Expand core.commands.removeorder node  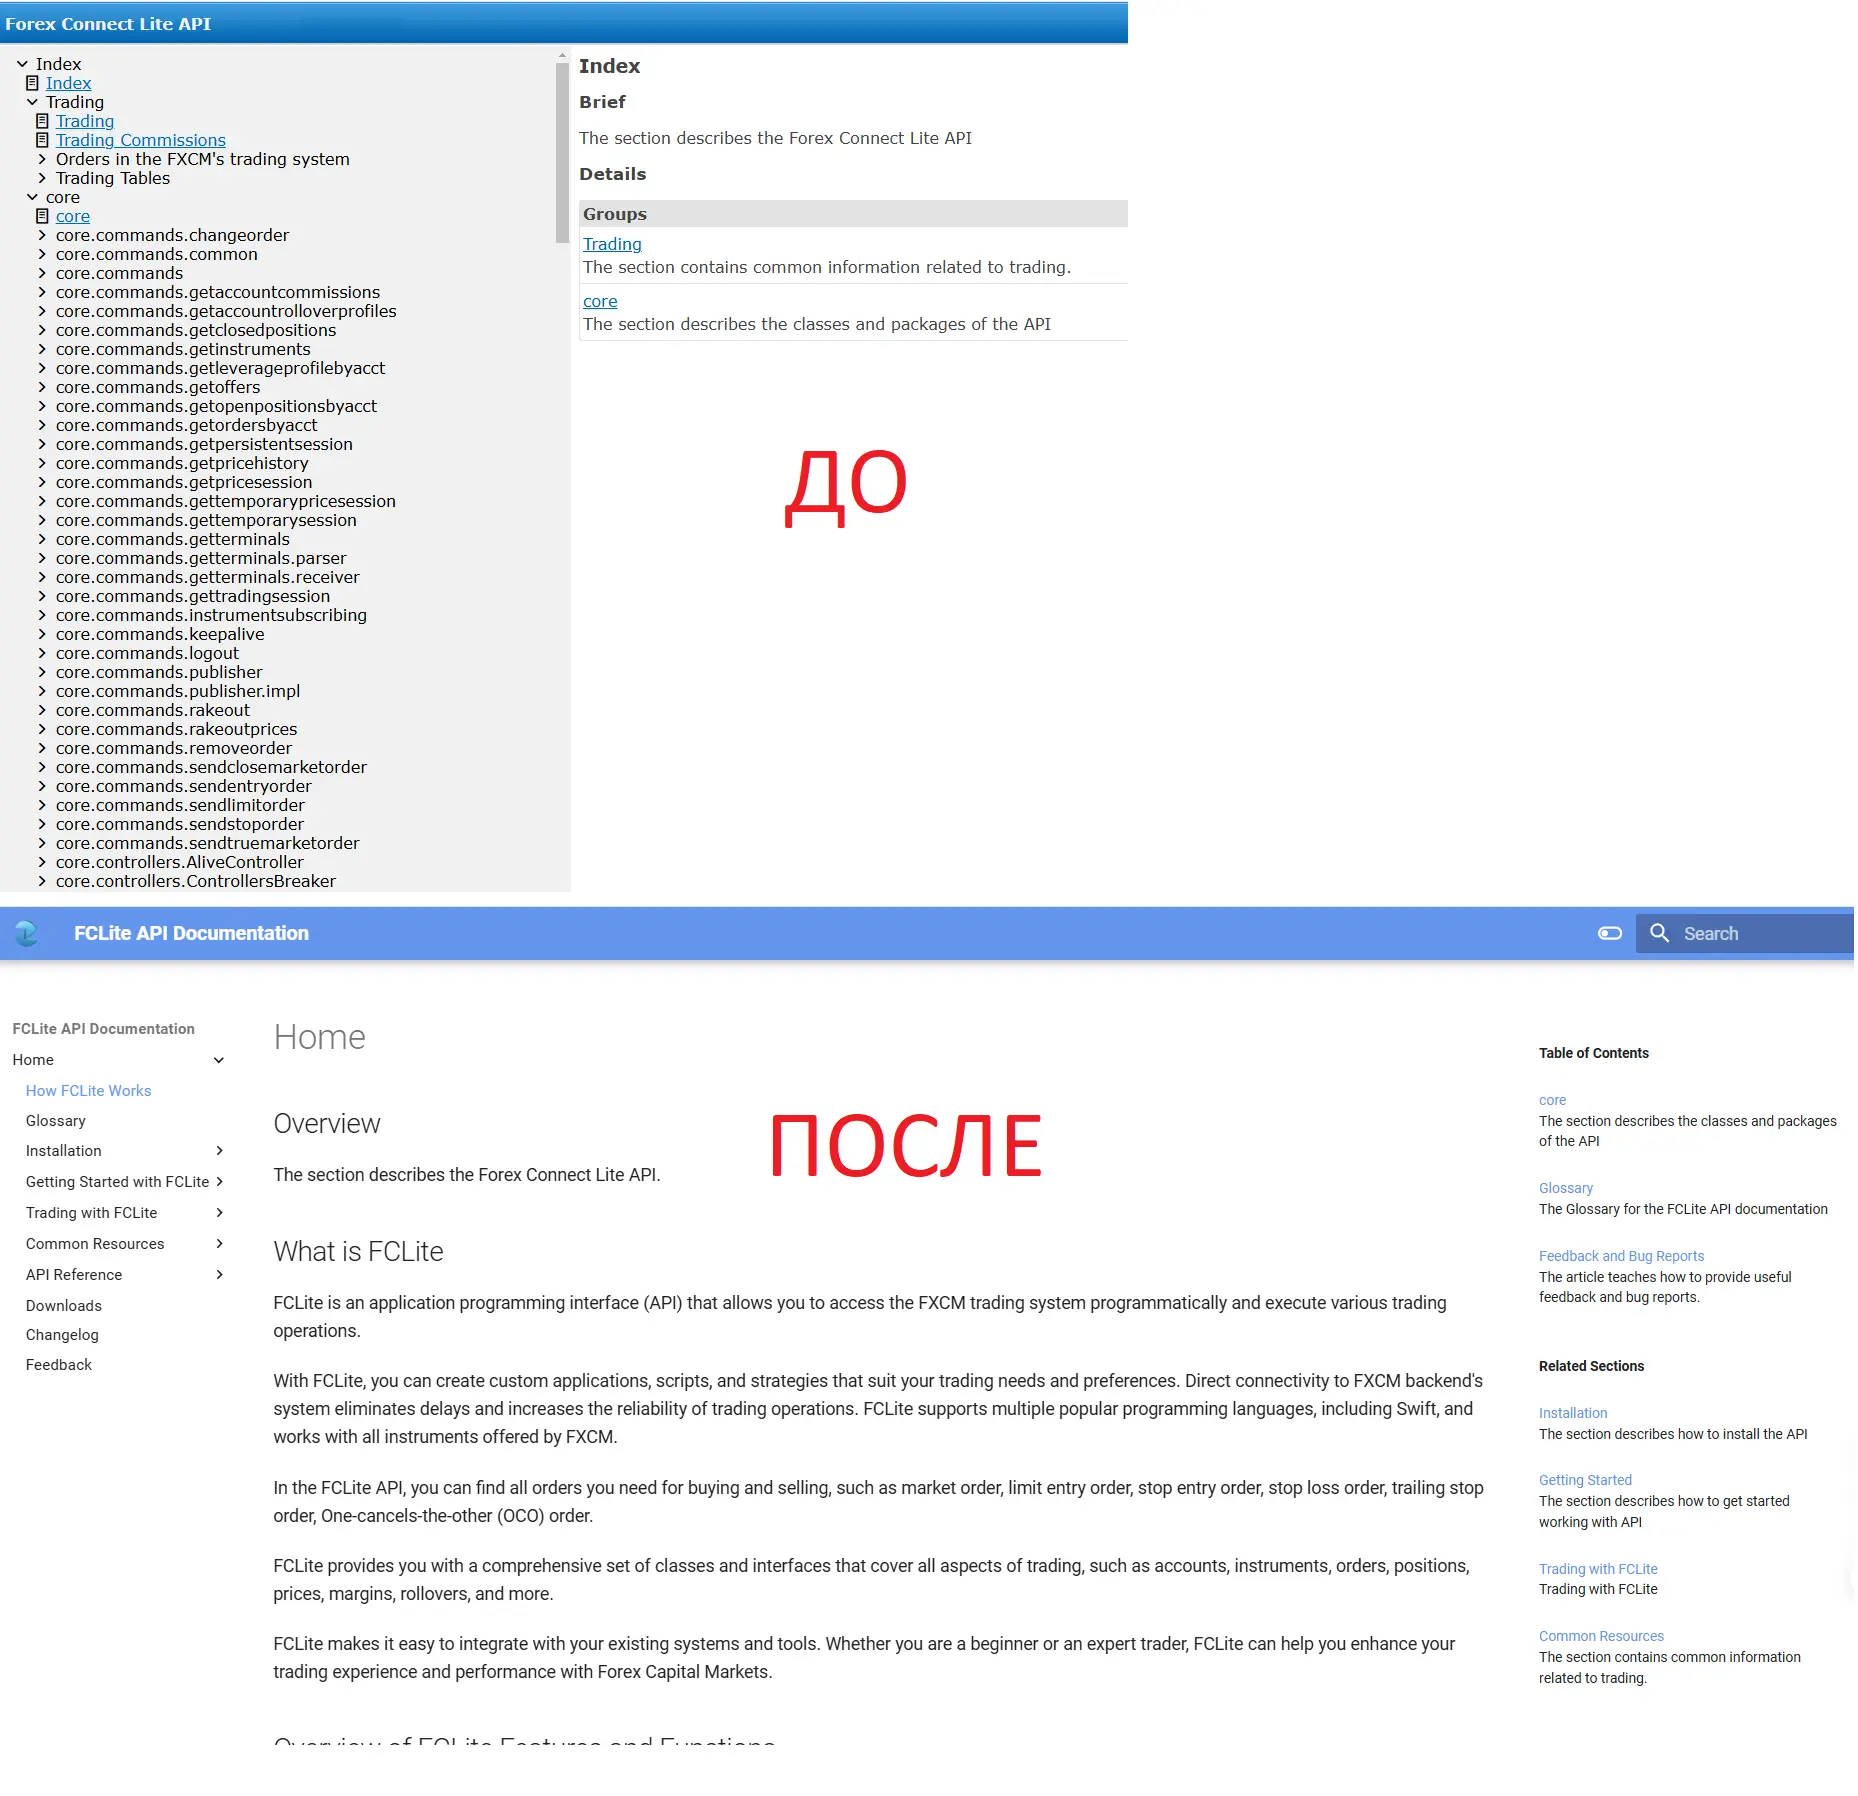pos(42,748)
